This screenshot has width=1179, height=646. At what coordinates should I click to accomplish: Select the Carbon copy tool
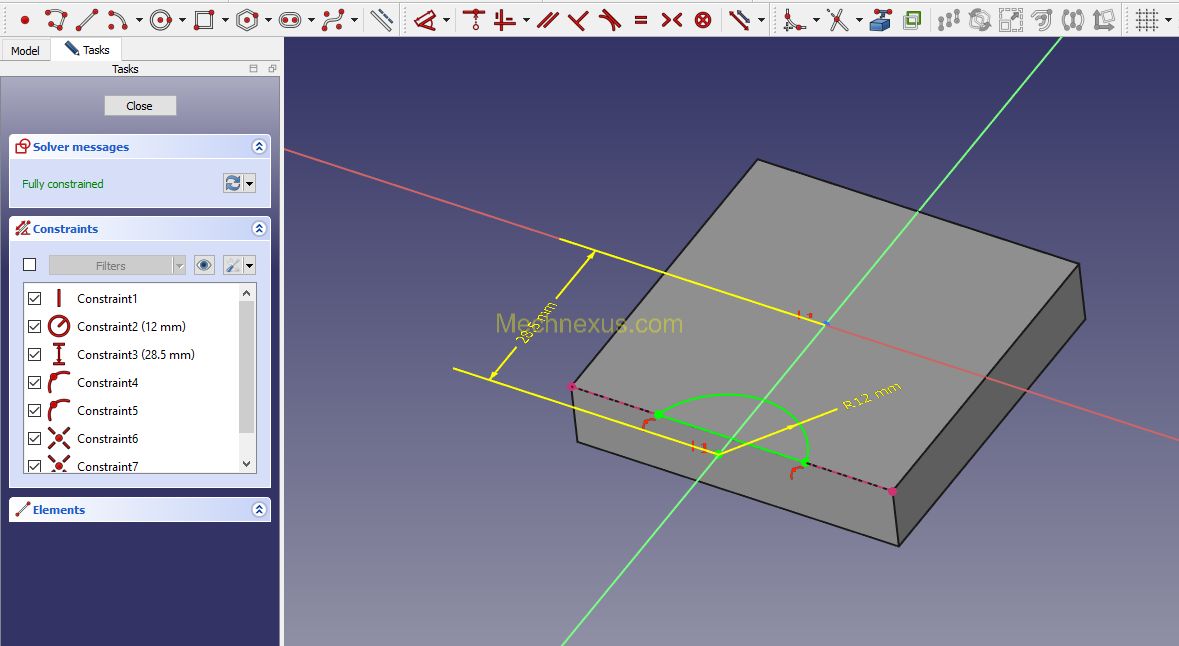pyautogui.click(x=911, y=20)
